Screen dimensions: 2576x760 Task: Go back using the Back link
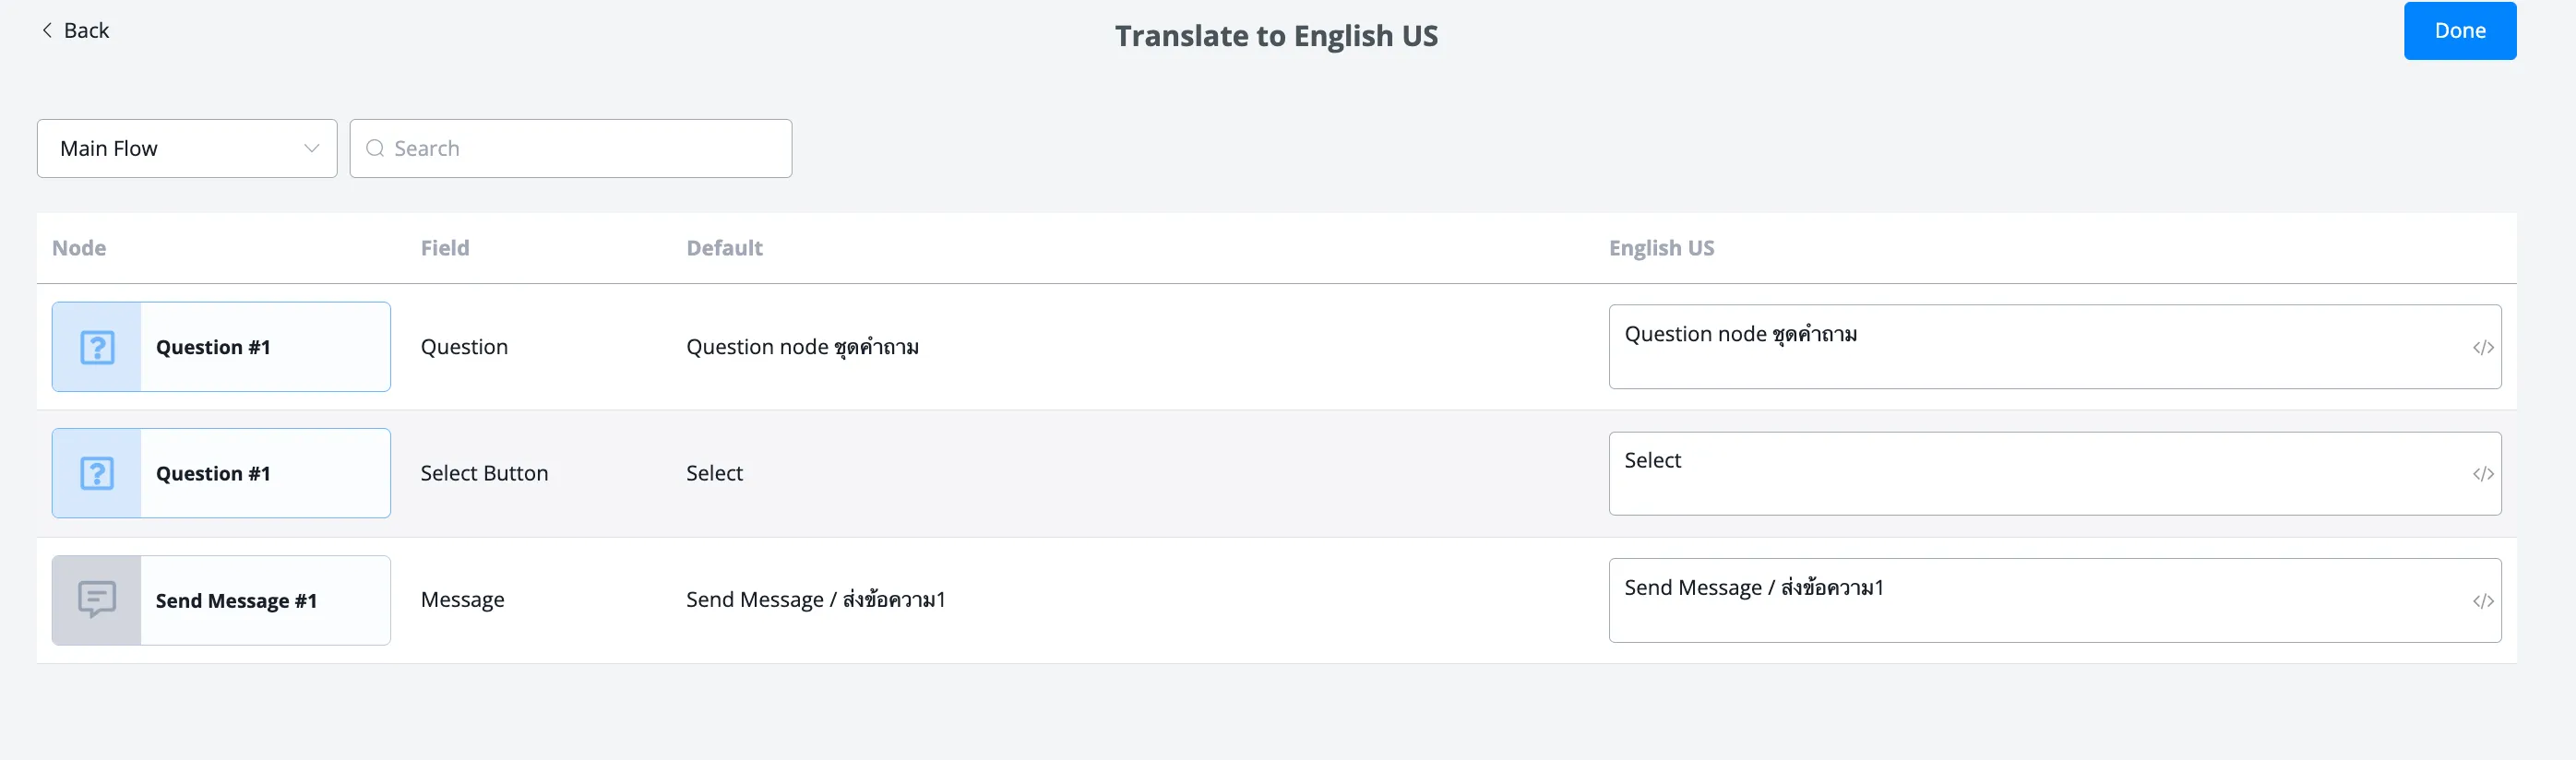tap(75, 31)
